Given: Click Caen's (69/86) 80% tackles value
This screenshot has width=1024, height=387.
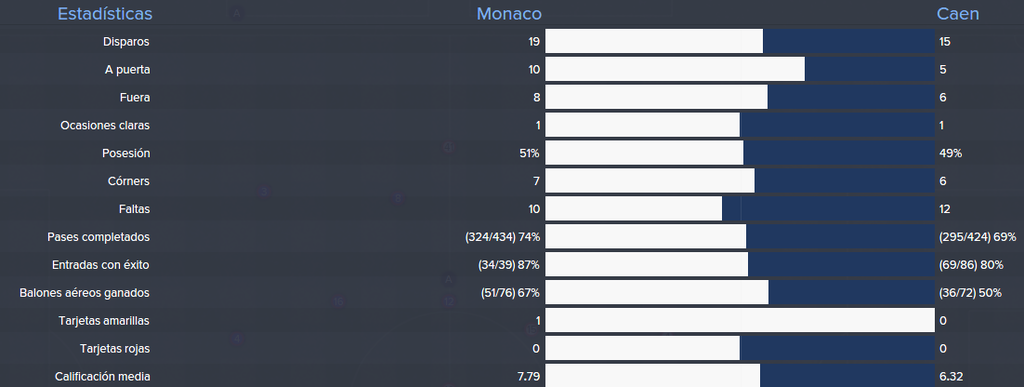Looking at the screenshot, I should click(x=971, y=265).
